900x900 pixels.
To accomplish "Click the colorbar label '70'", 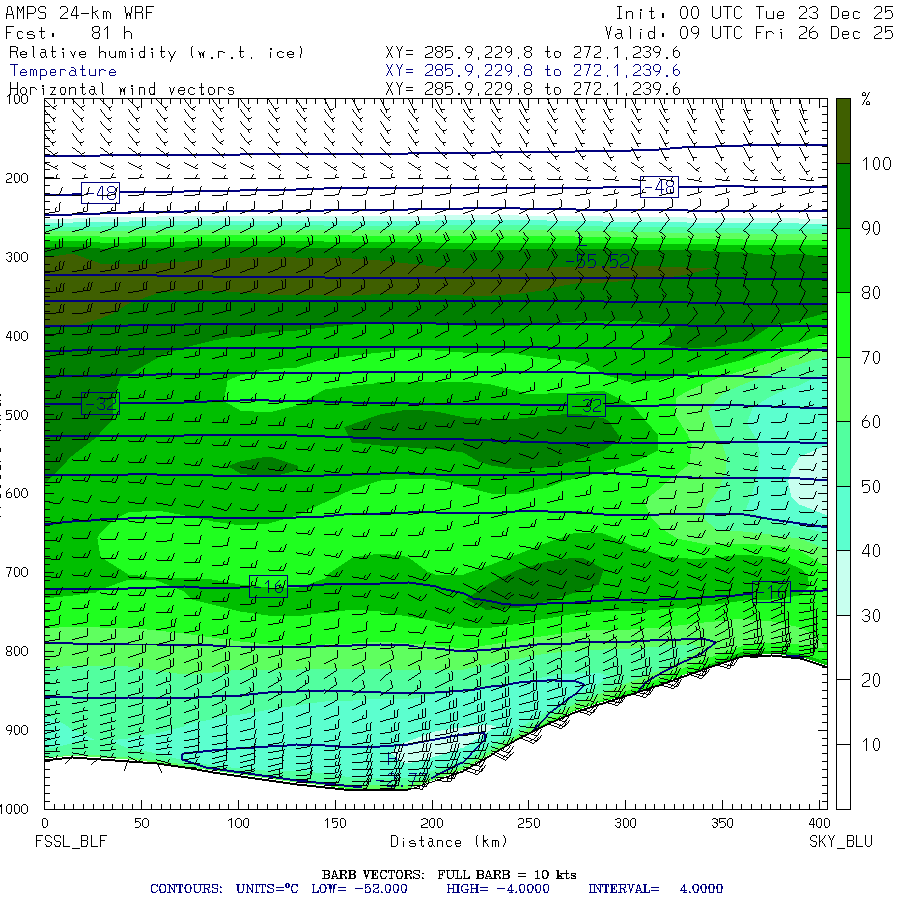I will click(871, 358).
